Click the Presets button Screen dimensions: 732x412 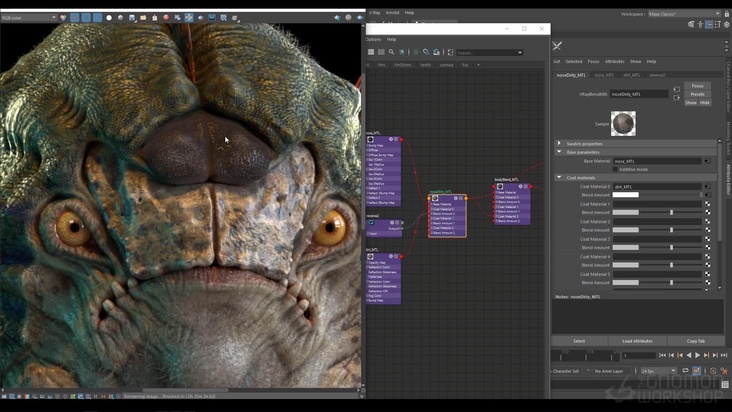697,94
